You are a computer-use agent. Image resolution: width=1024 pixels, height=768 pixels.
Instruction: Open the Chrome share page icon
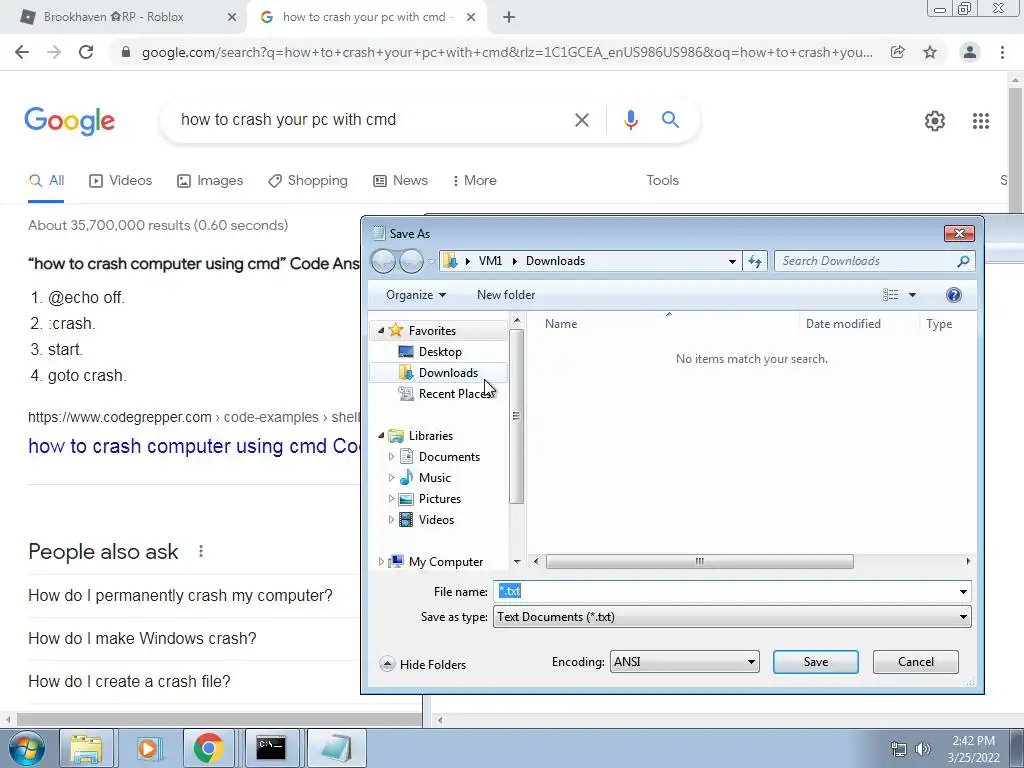[898, 52]
